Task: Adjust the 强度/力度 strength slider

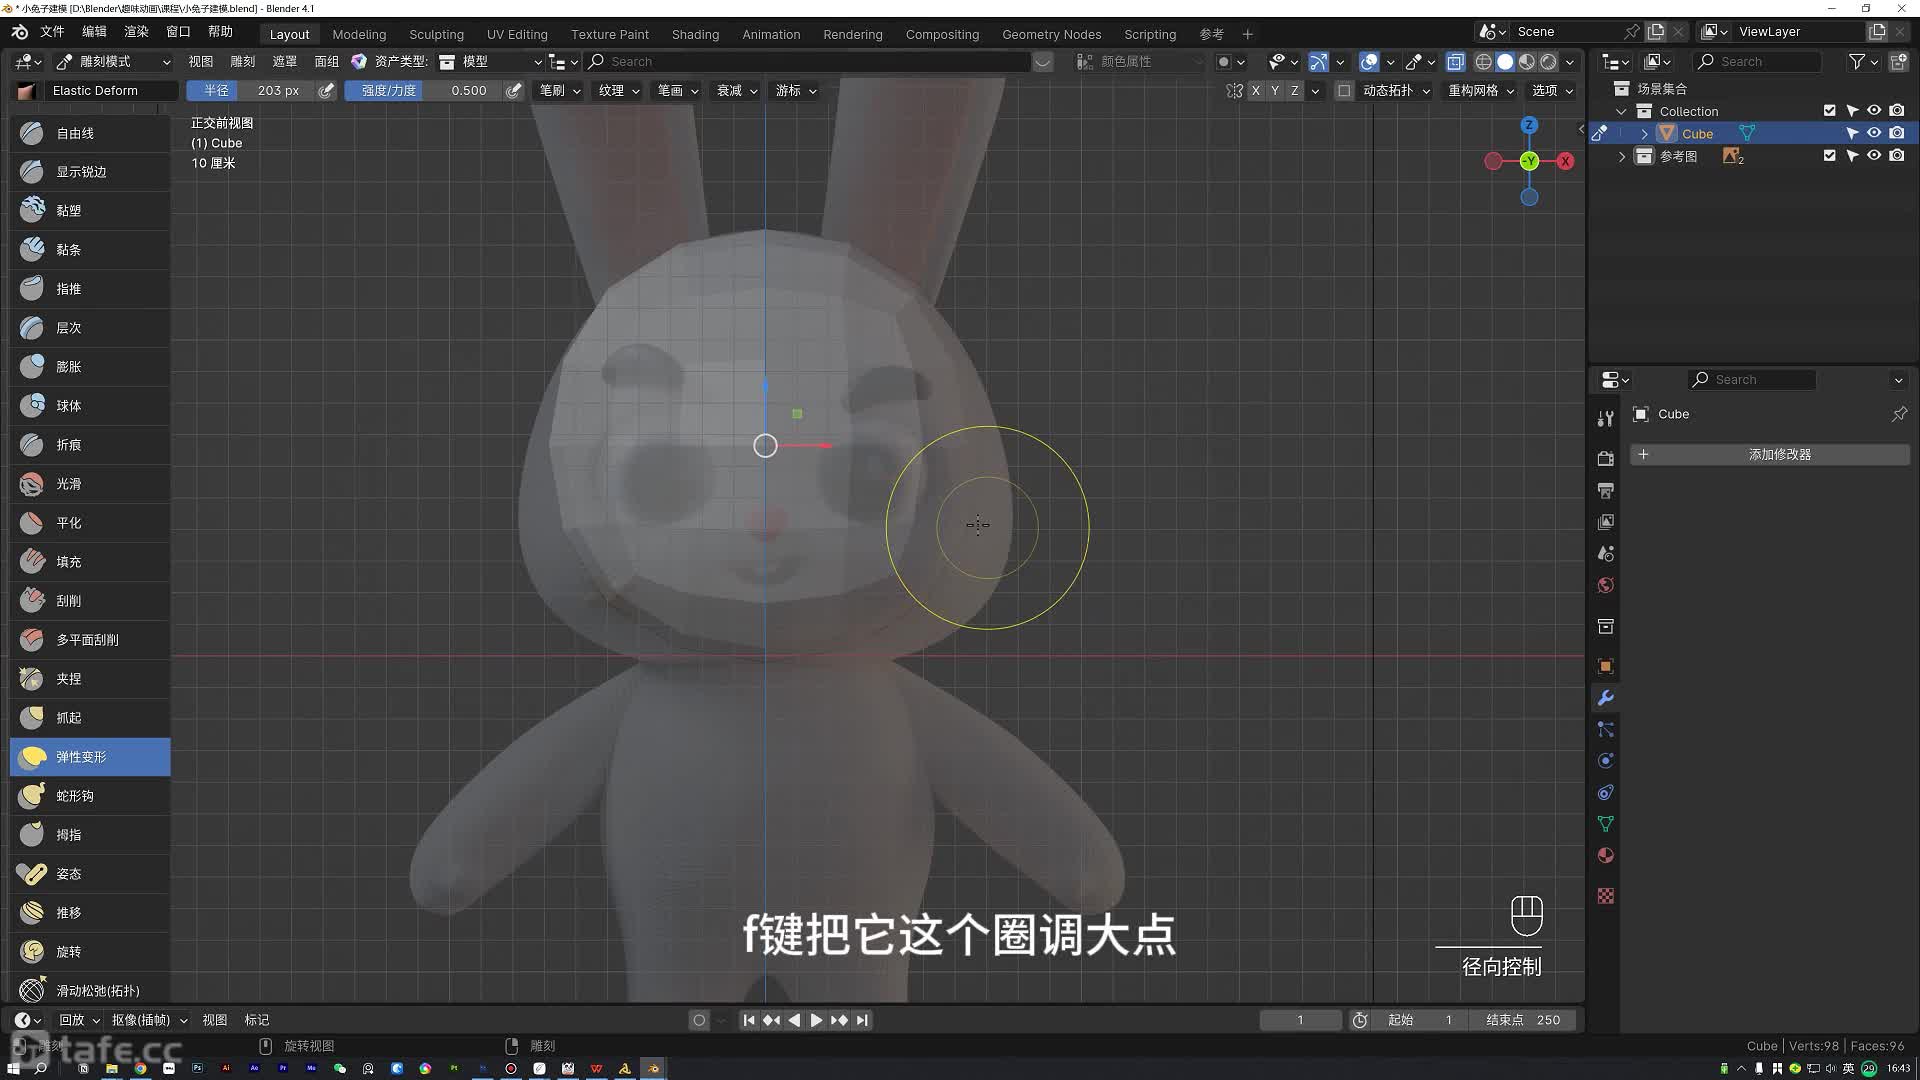Action: coord(424,90)
